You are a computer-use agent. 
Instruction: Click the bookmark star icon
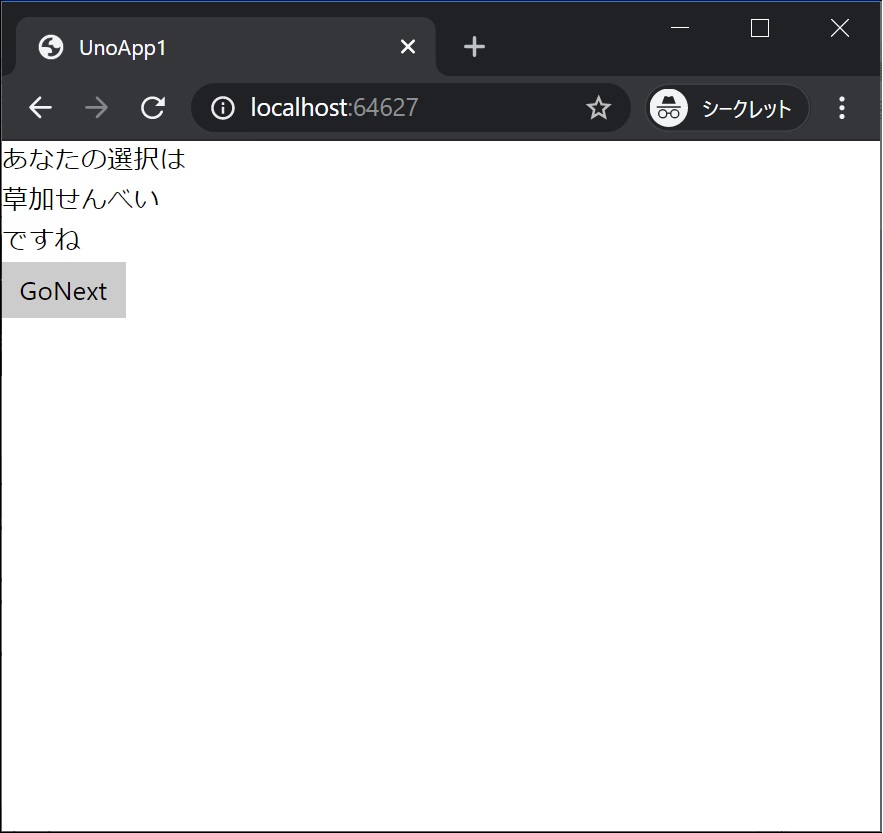(x=598, y=107)
